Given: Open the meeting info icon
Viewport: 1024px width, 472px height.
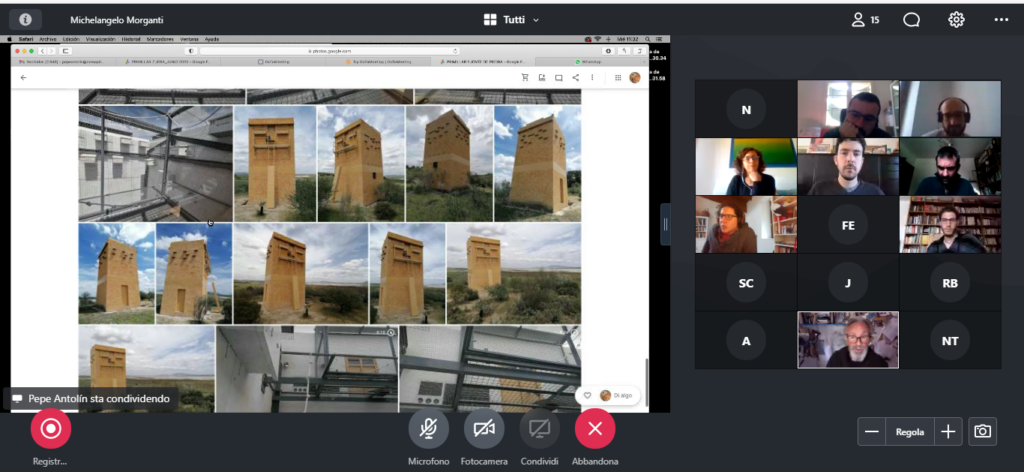Looking at the screenshot, I should [x=25, y=20].
